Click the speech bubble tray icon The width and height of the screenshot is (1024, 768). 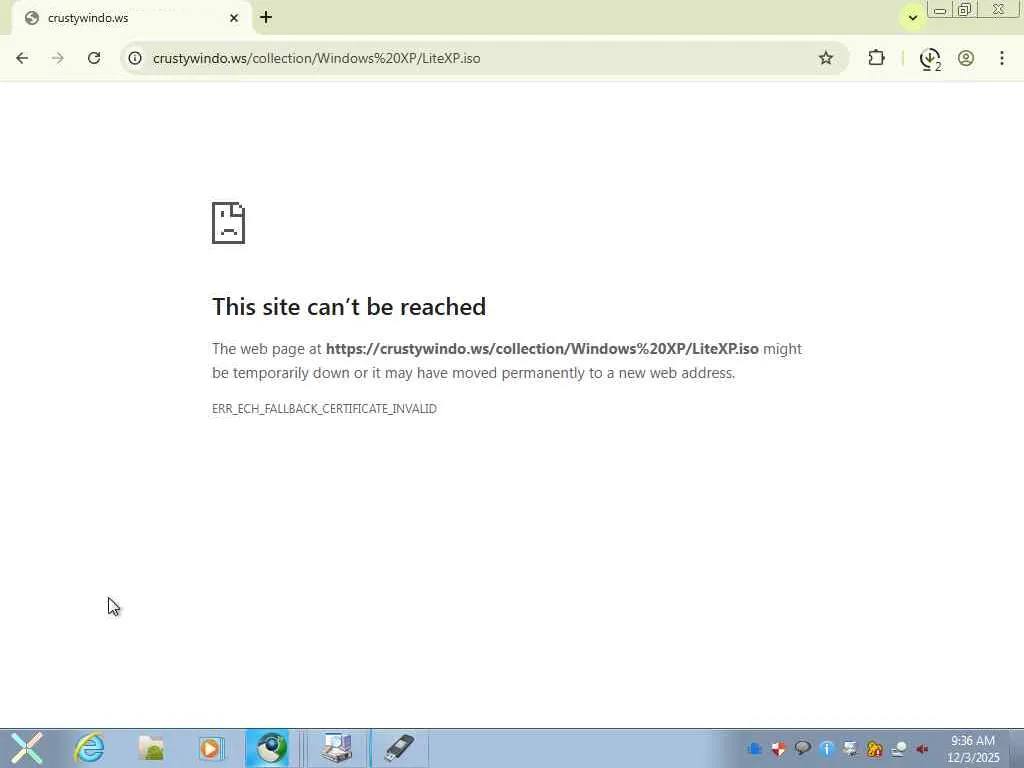coord(803,748)
